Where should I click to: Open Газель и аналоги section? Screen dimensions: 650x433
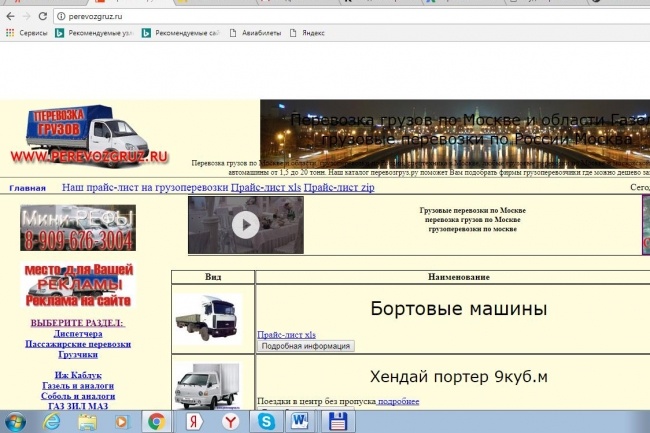click(x=78, y=385)
